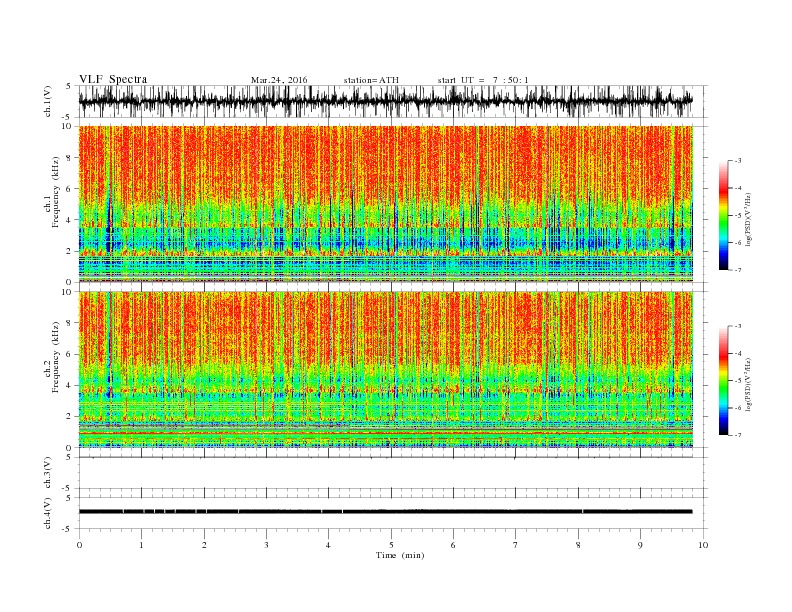
Task: Click the time axis tick label "10"
Action: (703, 545)
